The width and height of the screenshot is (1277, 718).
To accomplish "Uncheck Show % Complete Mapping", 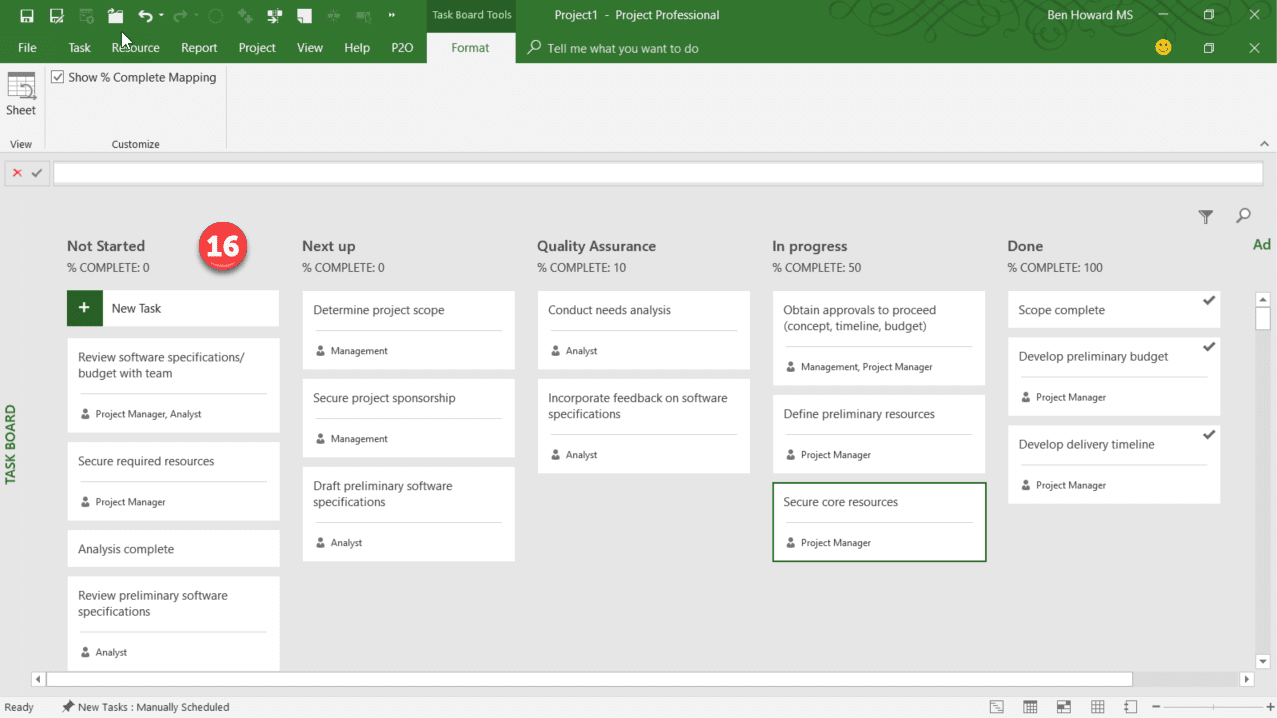I will coord(56,77).
